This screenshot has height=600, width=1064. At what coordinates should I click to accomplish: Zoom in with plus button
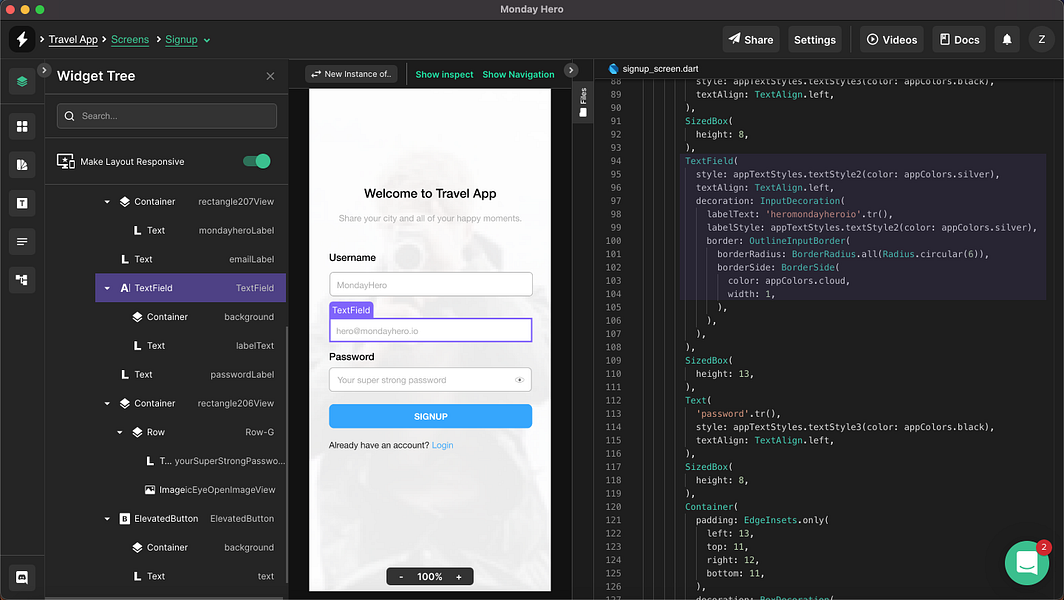pyautogui.click(x=459, y=577)
